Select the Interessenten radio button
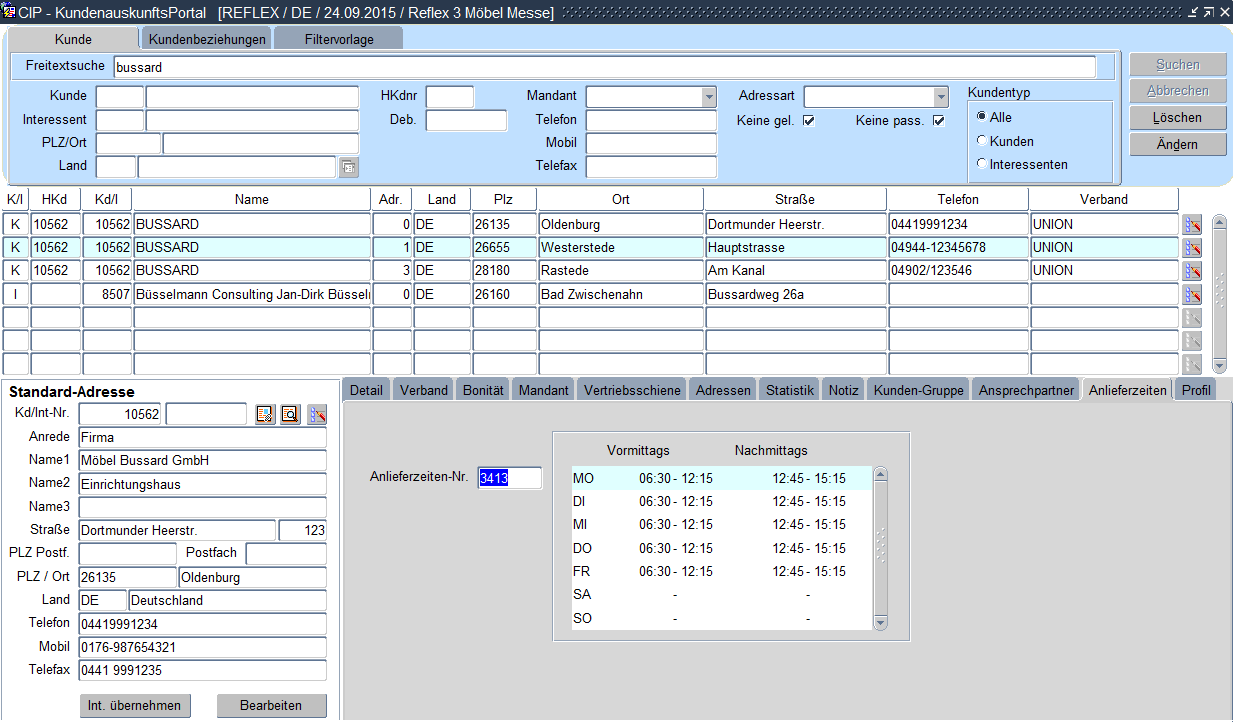1233x722 pixels. coord(982,164)
